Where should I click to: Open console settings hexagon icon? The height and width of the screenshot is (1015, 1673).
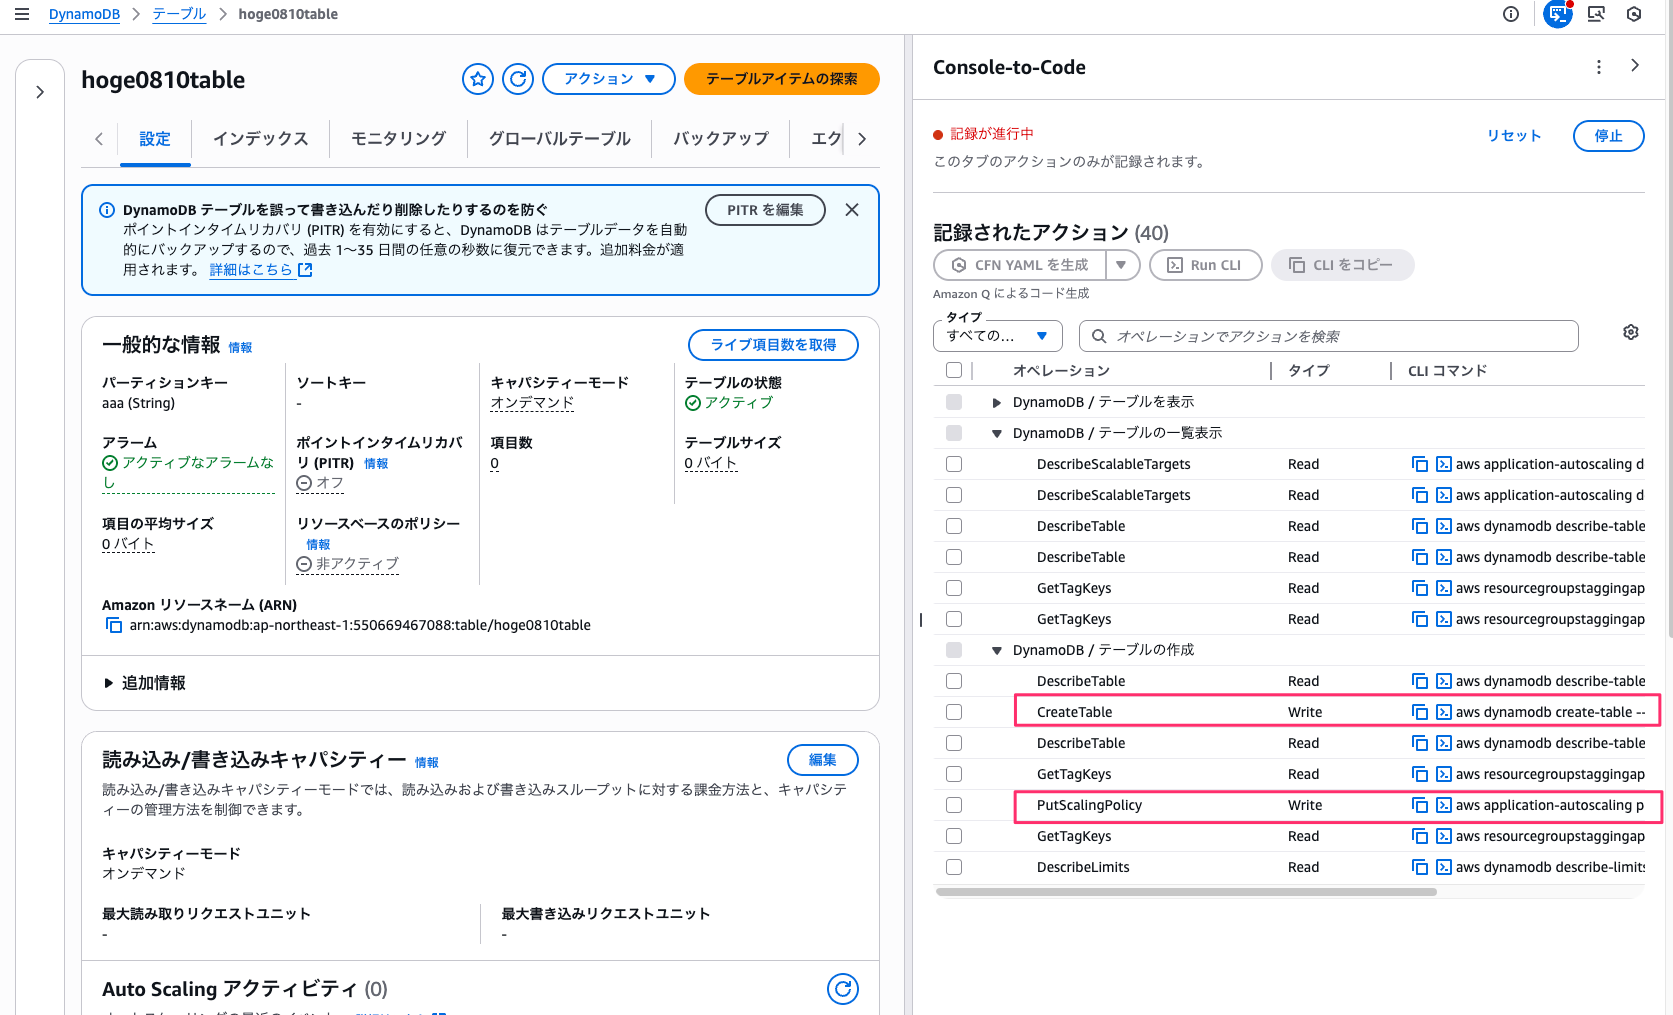tap(1634, 14)
